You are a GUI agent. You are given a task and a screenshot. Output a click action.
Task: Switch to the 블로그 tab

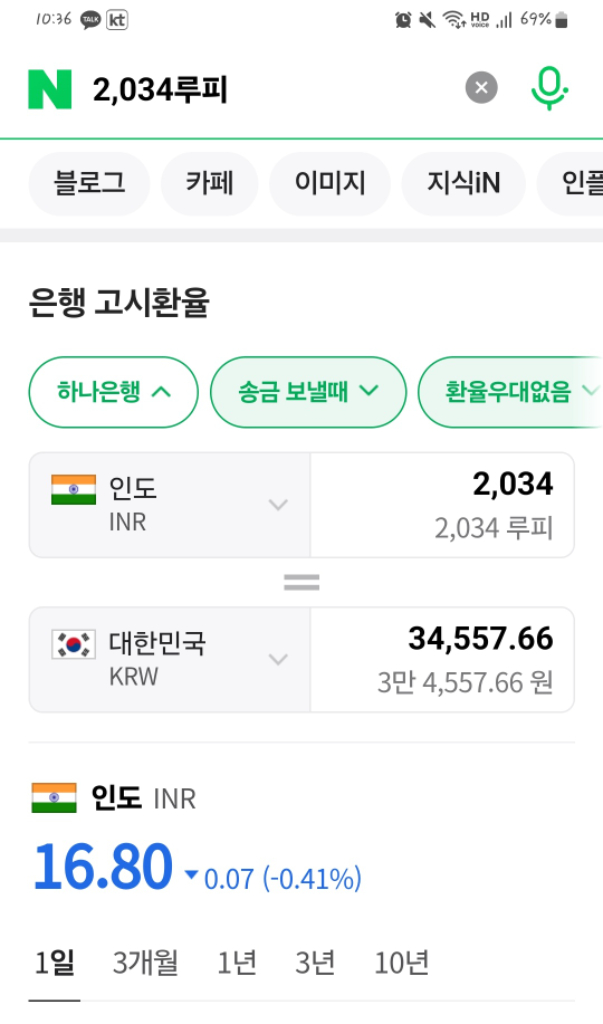[x=90, y=183]
